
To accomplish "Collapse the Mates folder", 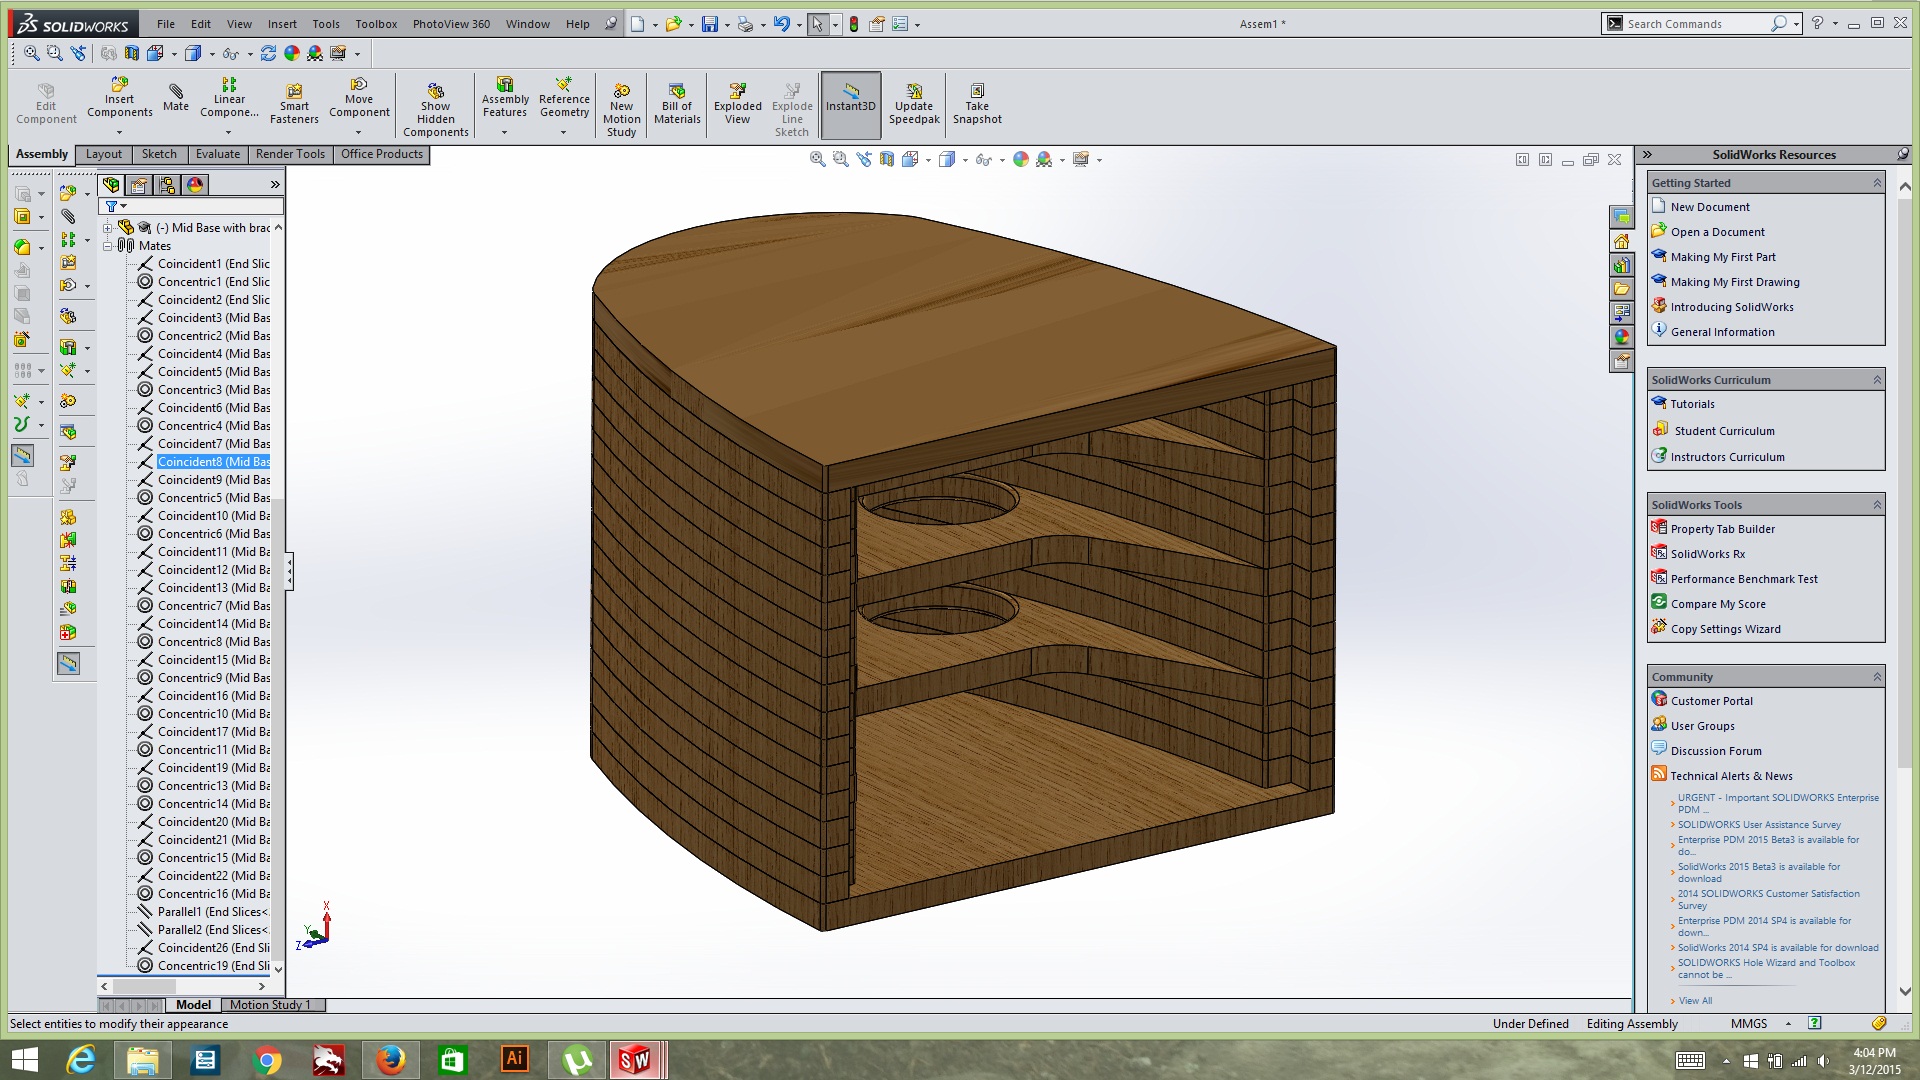I will pyautogui.click(x=107, y=246).
